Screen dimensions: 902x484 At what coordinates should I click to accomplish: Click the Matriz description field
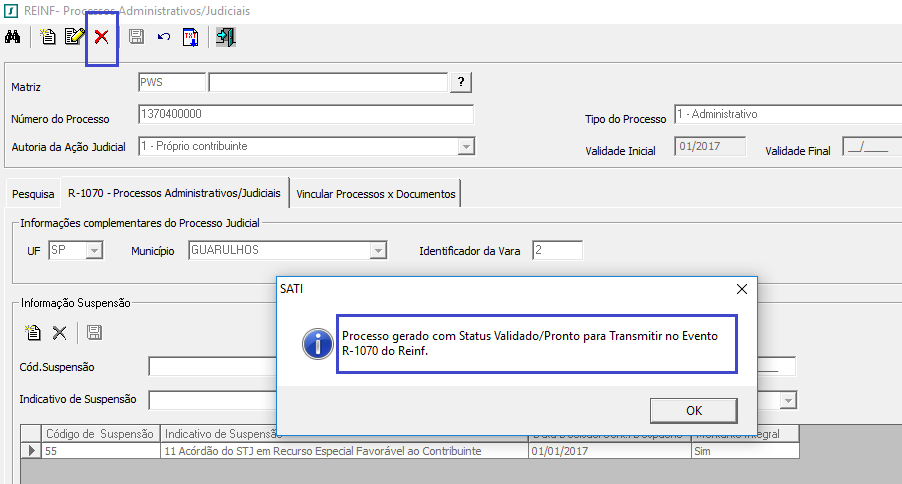click(x=328, y=82)
